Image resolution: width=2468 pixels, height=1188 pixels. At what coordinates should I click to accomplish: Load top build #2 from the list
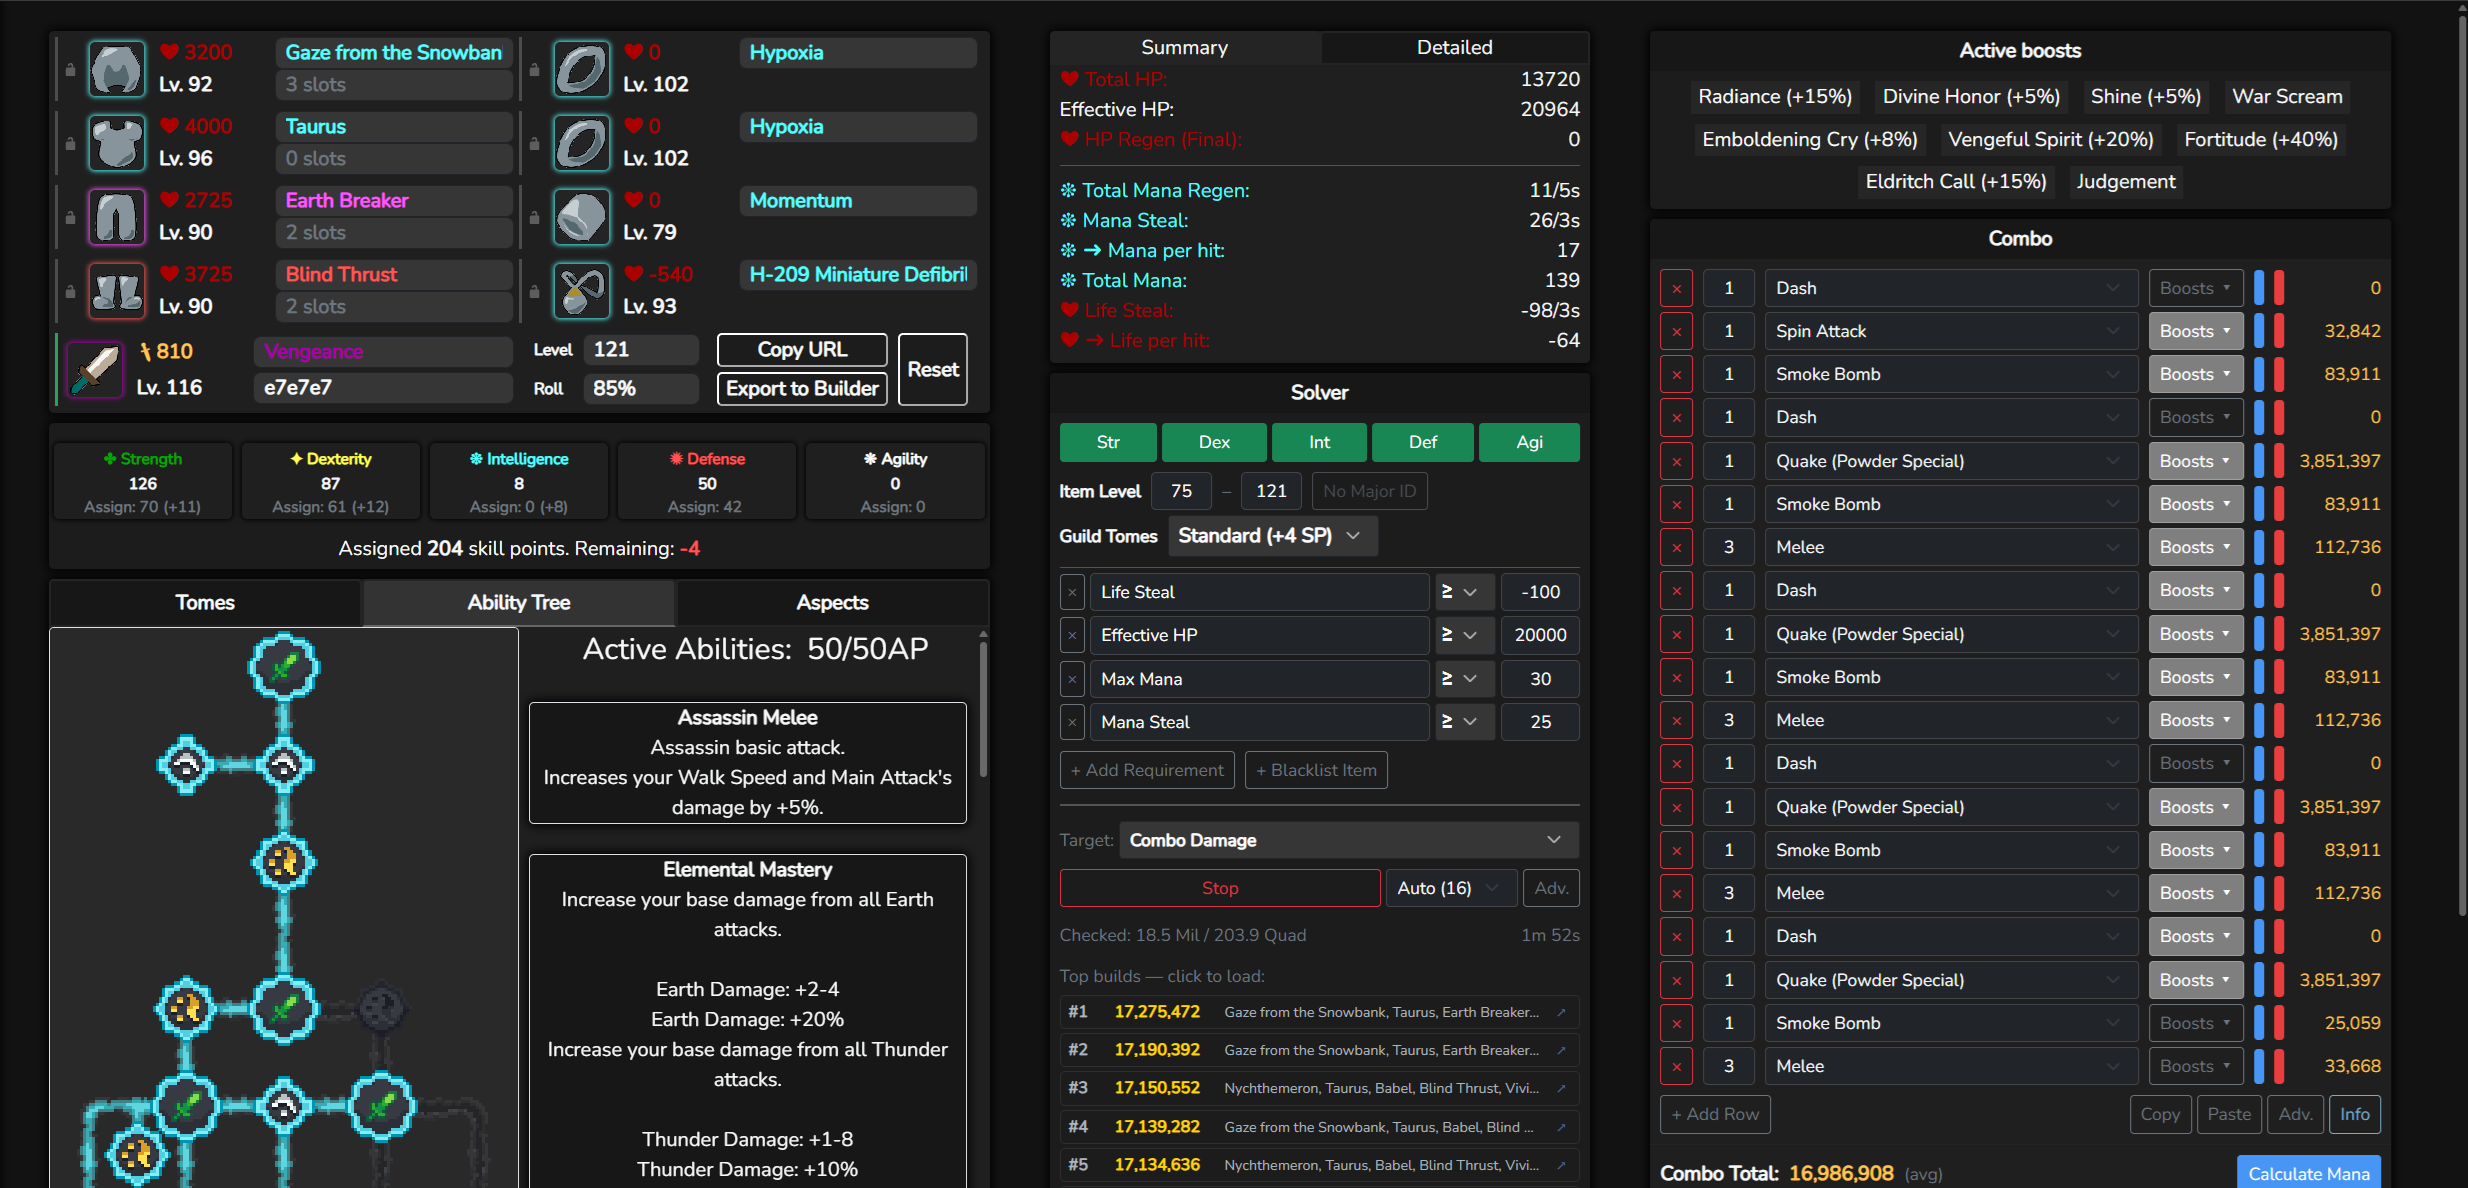(1319, 1050)
